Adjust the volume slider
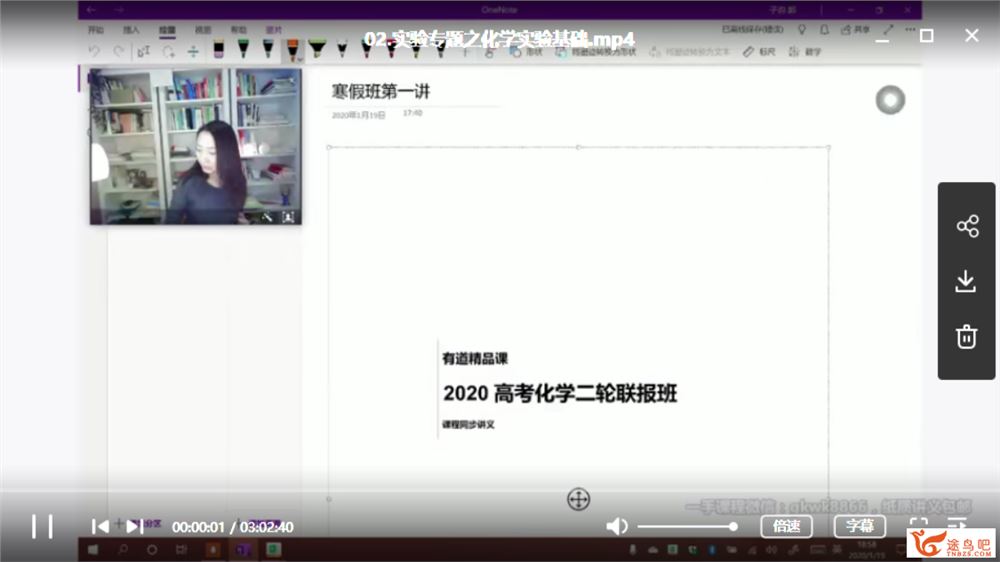The height and width of the screenshot is (562, 1000). (x=686, y=526)
